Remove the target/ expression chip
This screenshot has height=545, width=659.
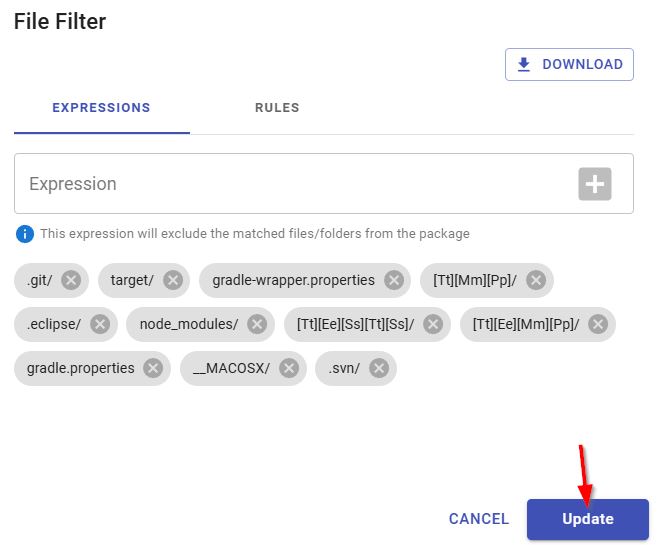(x=173, y=280)
